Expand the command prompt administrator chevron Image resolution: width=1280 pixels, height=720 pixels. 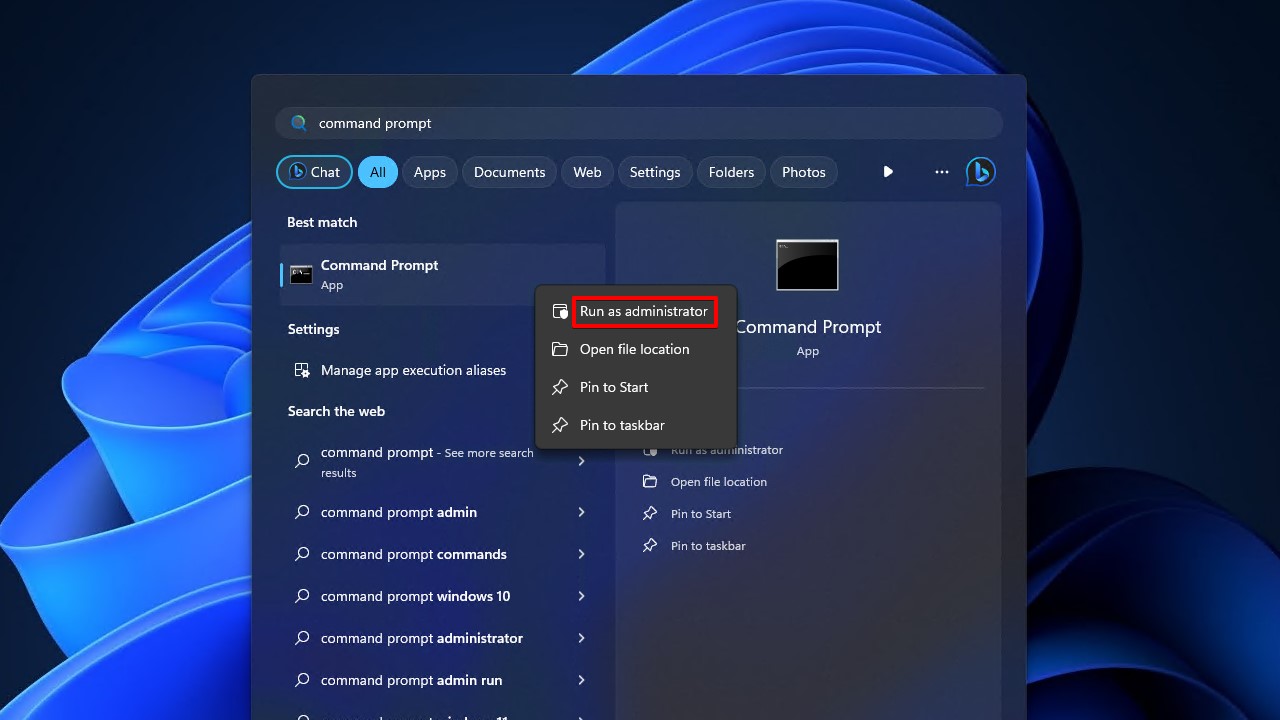tap(581, 638)
